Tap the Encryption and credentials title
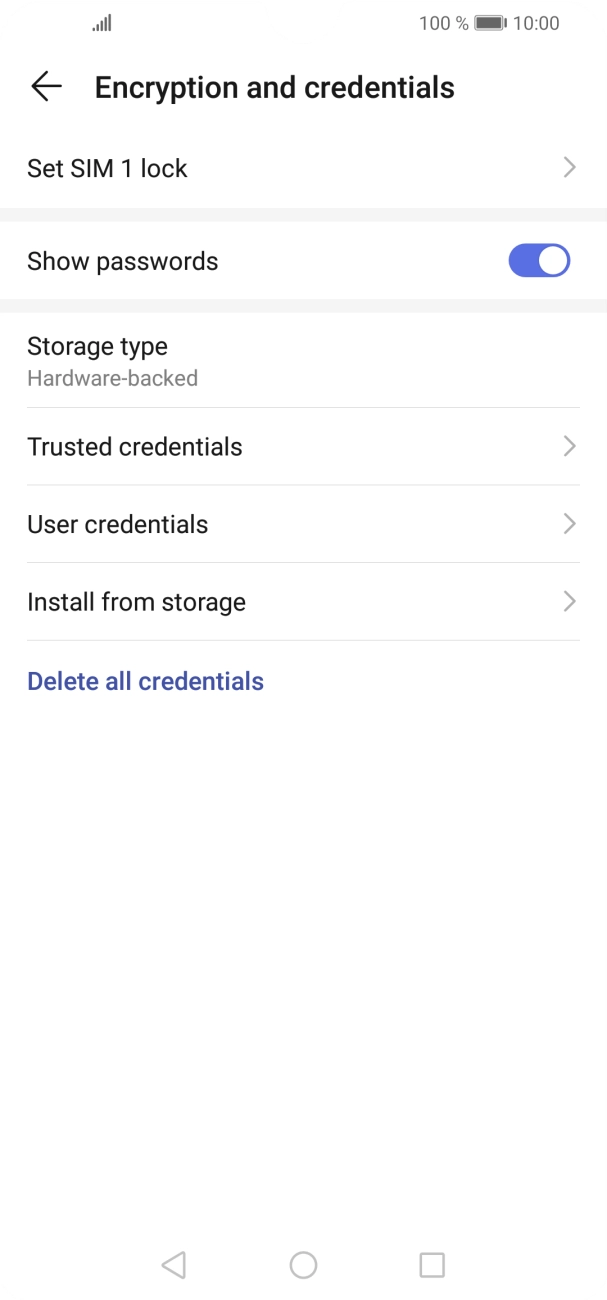Image resolution: width=607 pixels, height=1300 pixels. coord(275,87)
